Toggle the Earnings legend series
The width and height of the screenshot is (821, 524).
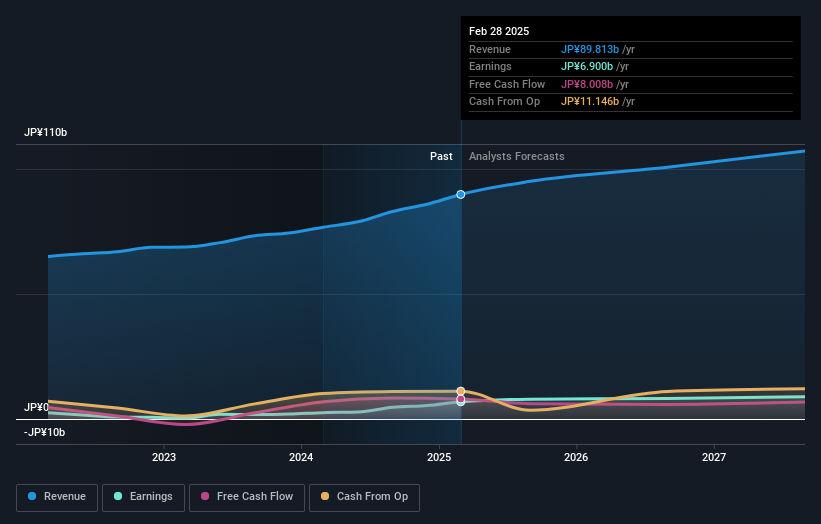(x=143, y=497)
